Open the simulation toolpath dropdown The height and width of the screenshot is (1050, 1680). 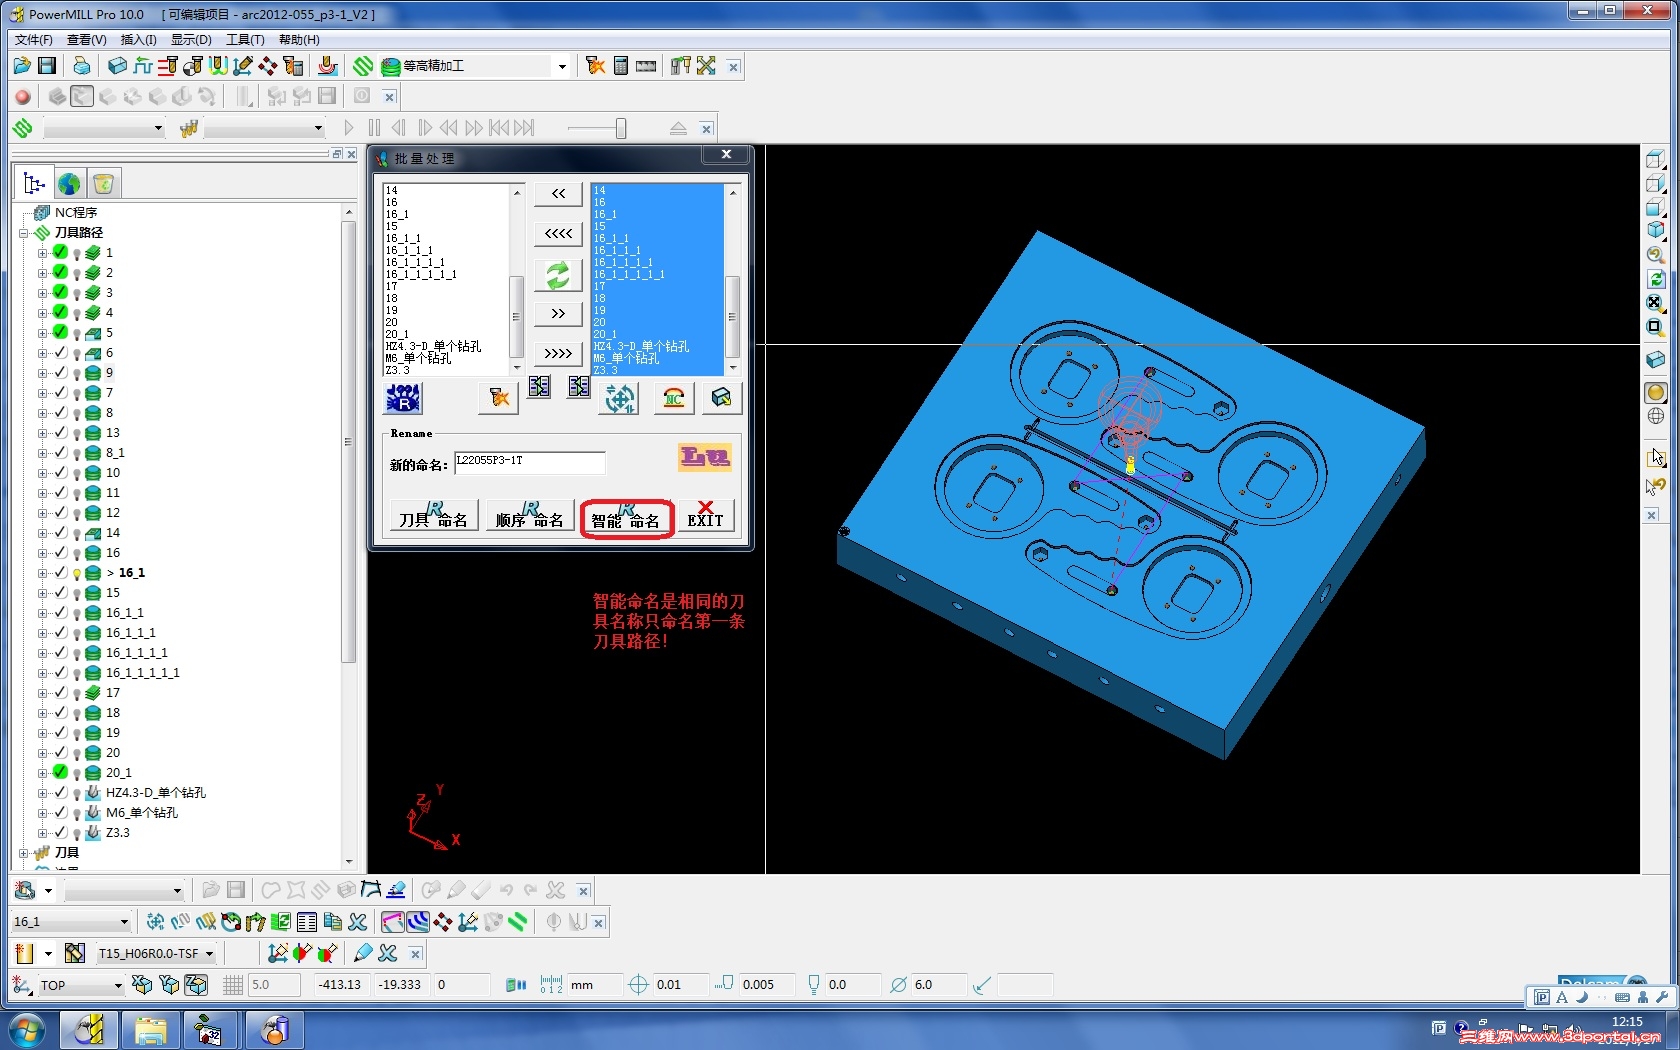point(158,128)
